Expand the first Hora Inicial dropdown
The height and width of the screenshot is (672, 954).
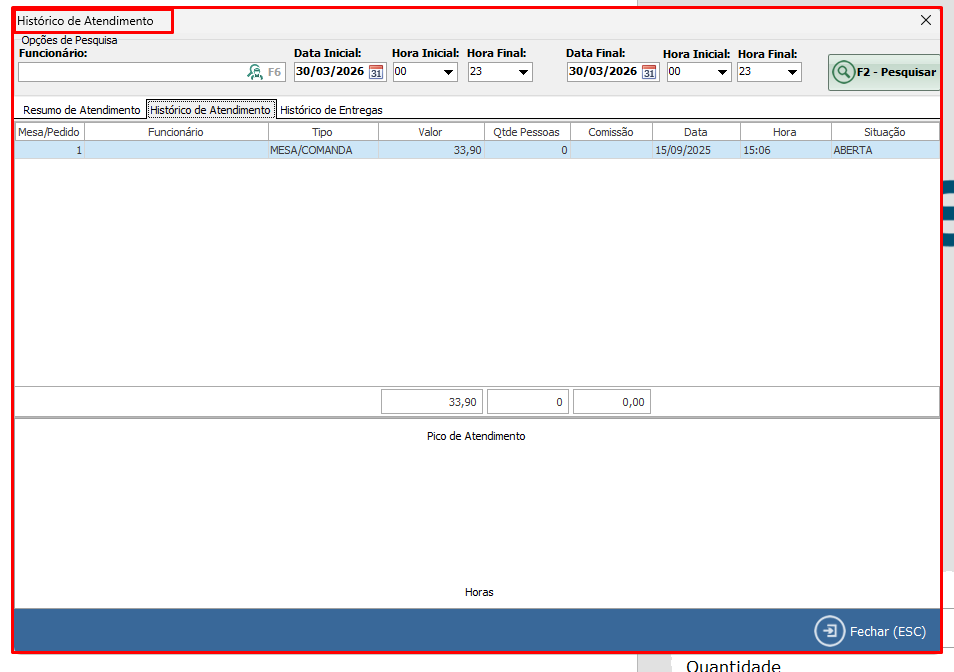(448, 72)
